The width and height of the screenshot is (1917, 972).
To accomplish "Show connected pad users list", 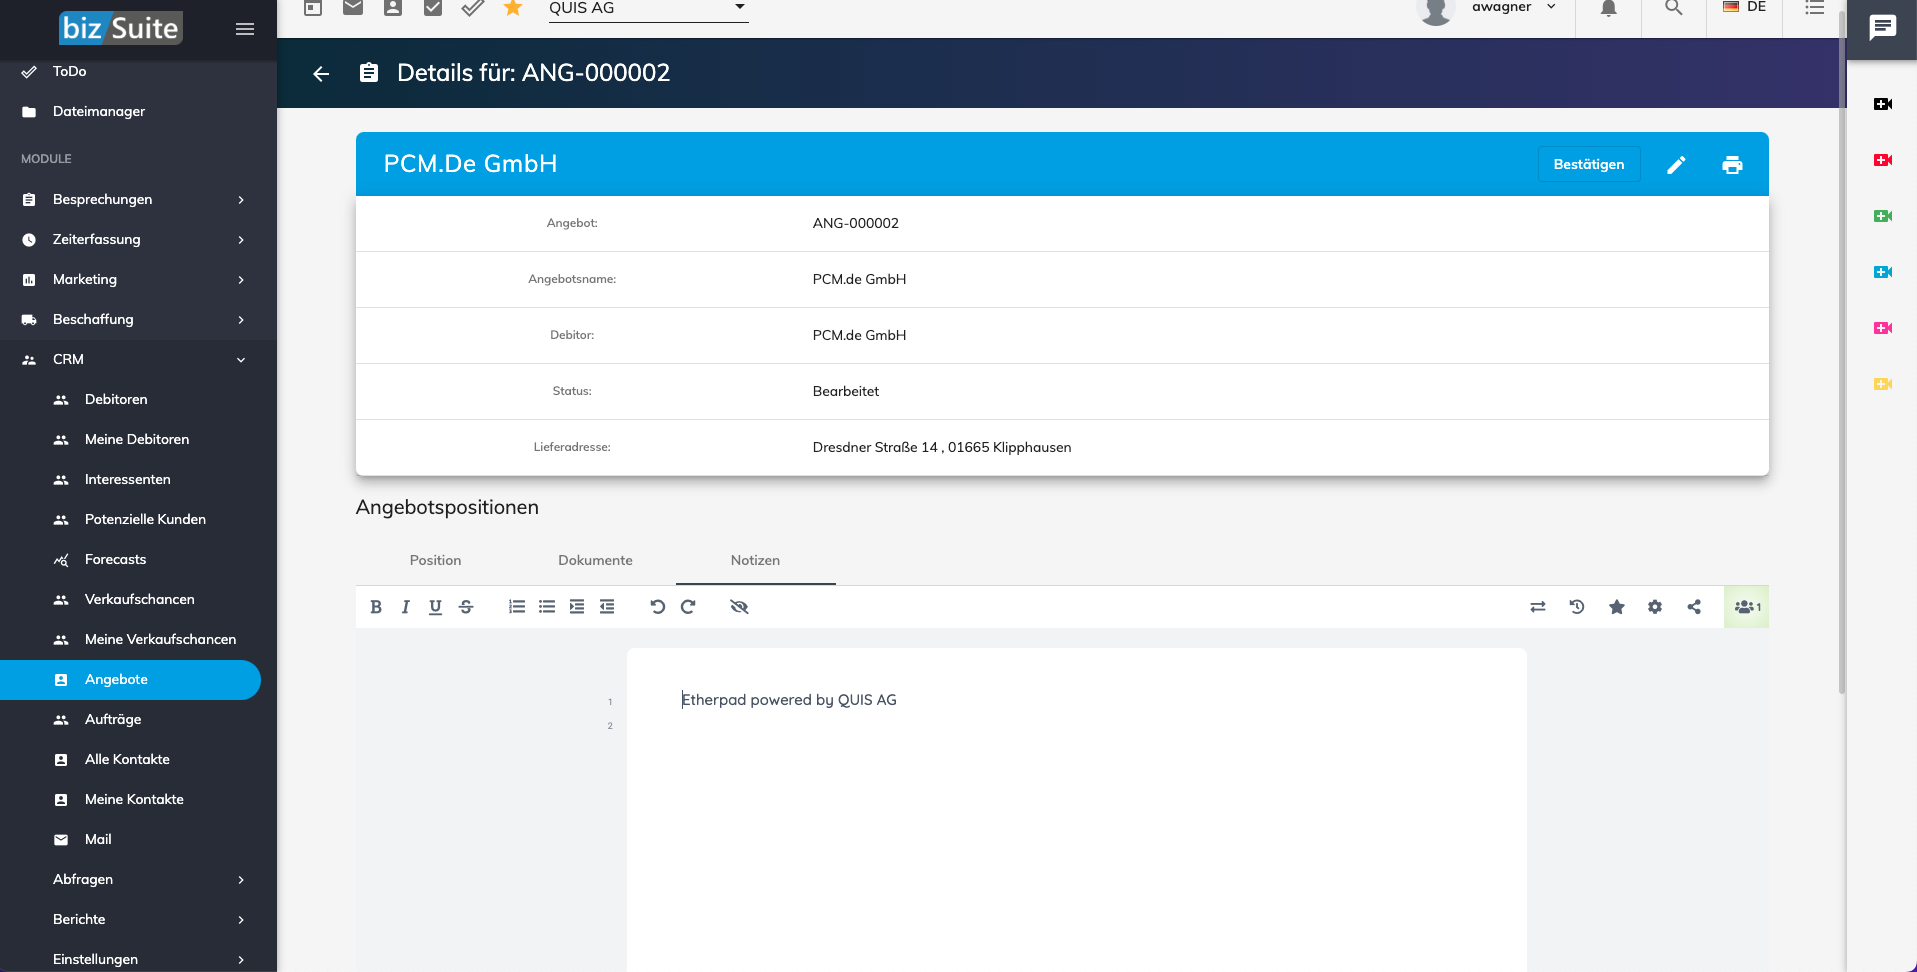I will click(x=1746, y=607).
